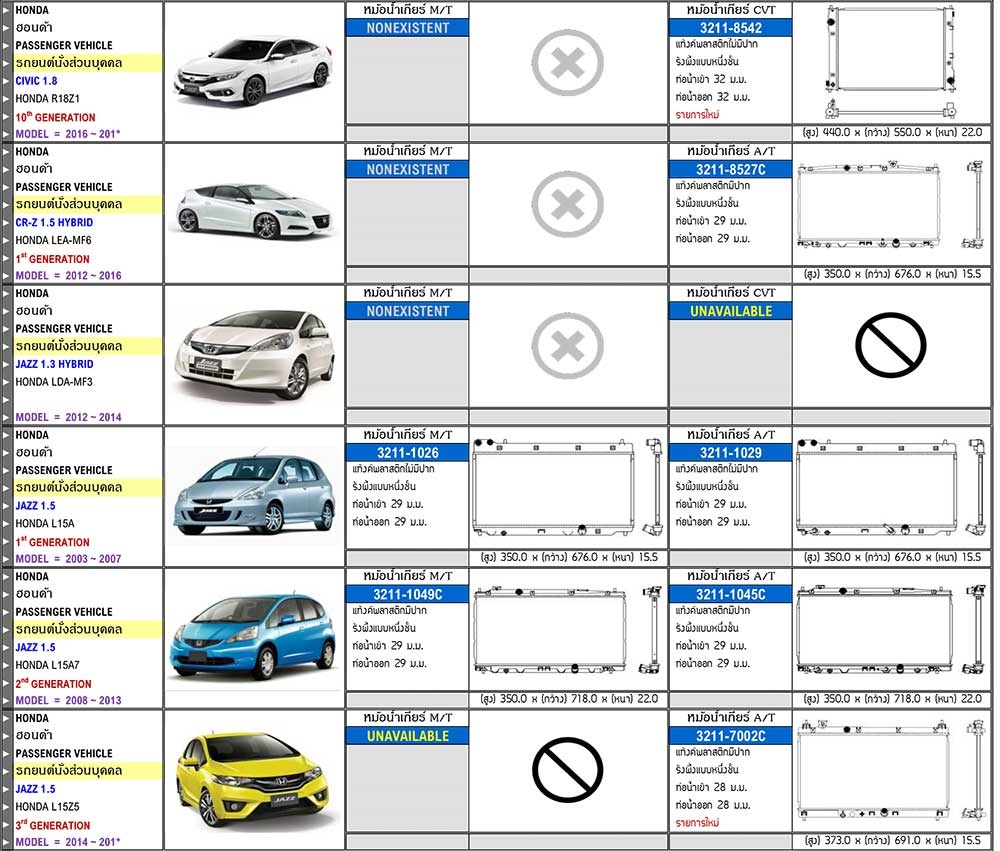
Task: Click the CVT UNAVAILABLE label for Jazz 1.3 Hybrid
Action: coord(731,311)
